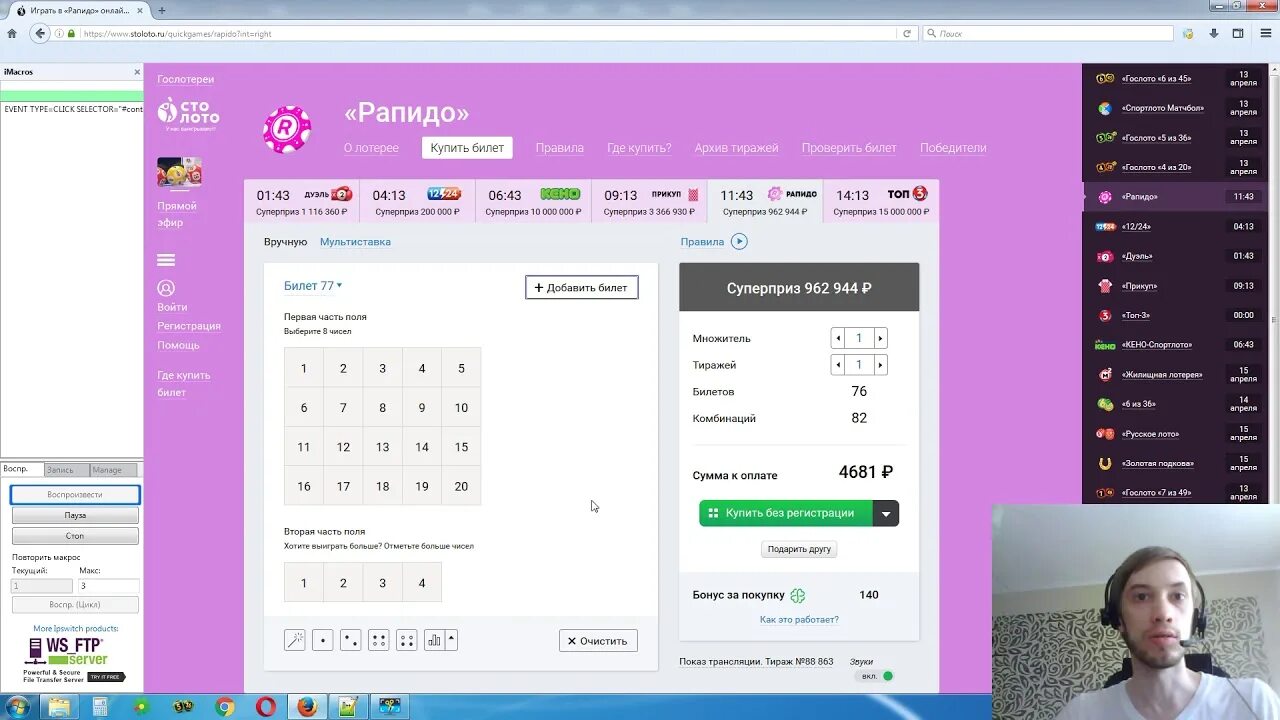The width and height of the screenshot is (1280, 720).
Task: Click the user profile icon above Войти
Action: click(166, 288)
